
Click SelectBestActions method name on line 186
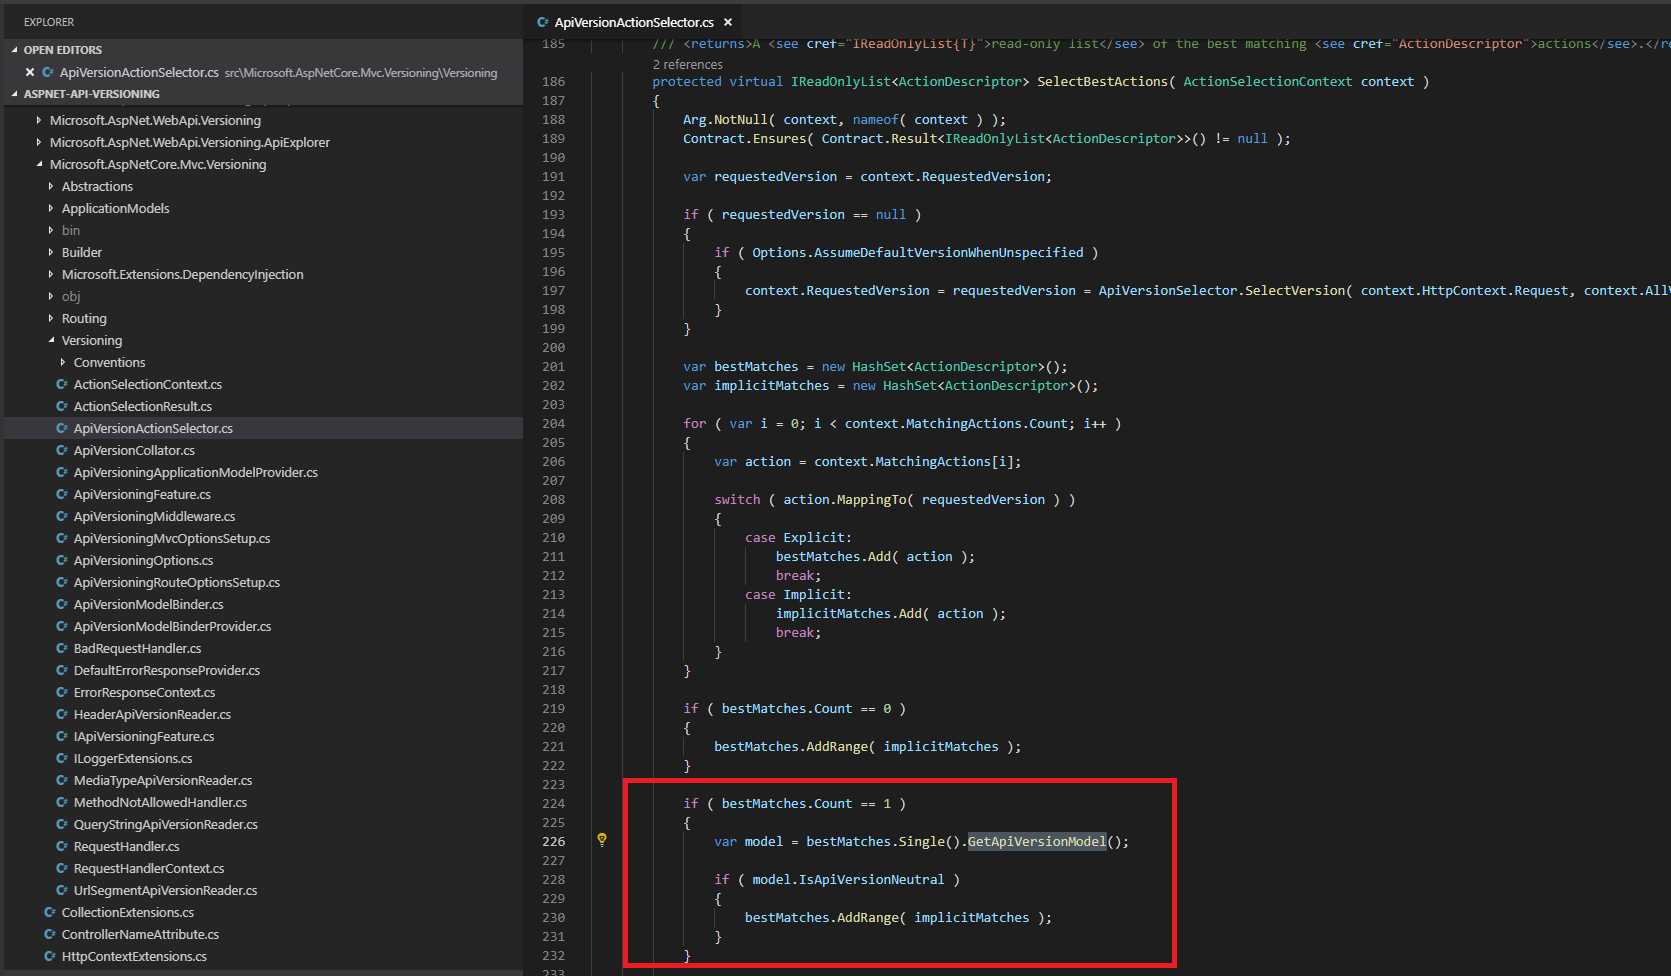pos(1102,81)
